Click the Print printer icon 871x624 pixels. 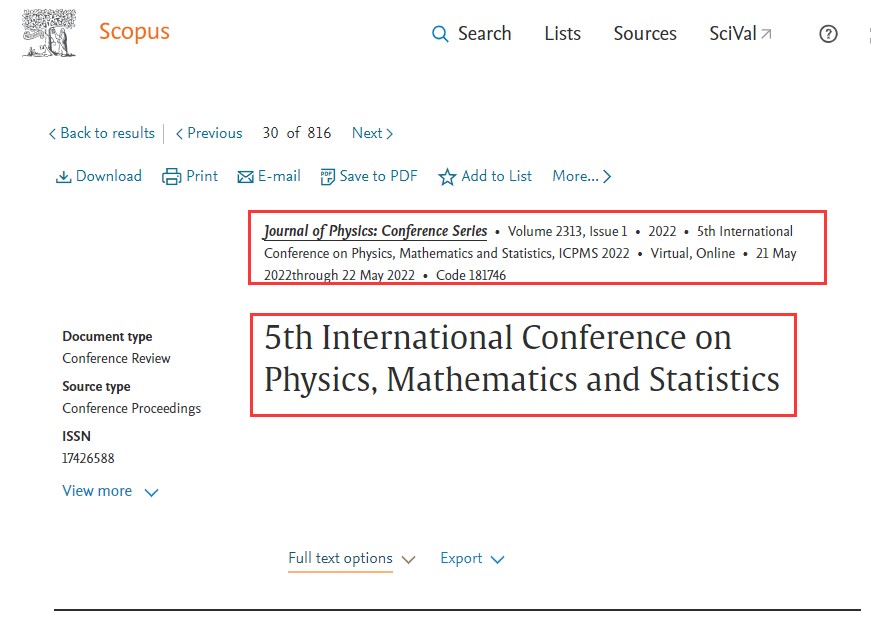(x=172, y=177)
